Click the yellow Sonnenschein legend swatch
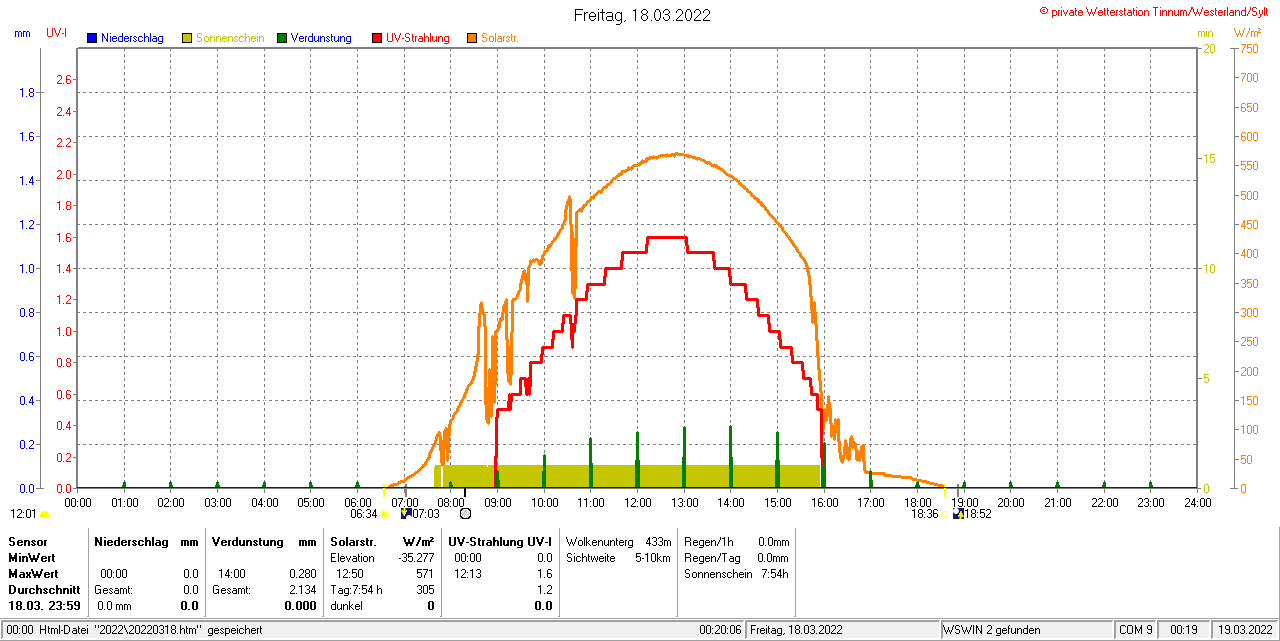This screenshot has height=641, width=1280. point(187,38)
